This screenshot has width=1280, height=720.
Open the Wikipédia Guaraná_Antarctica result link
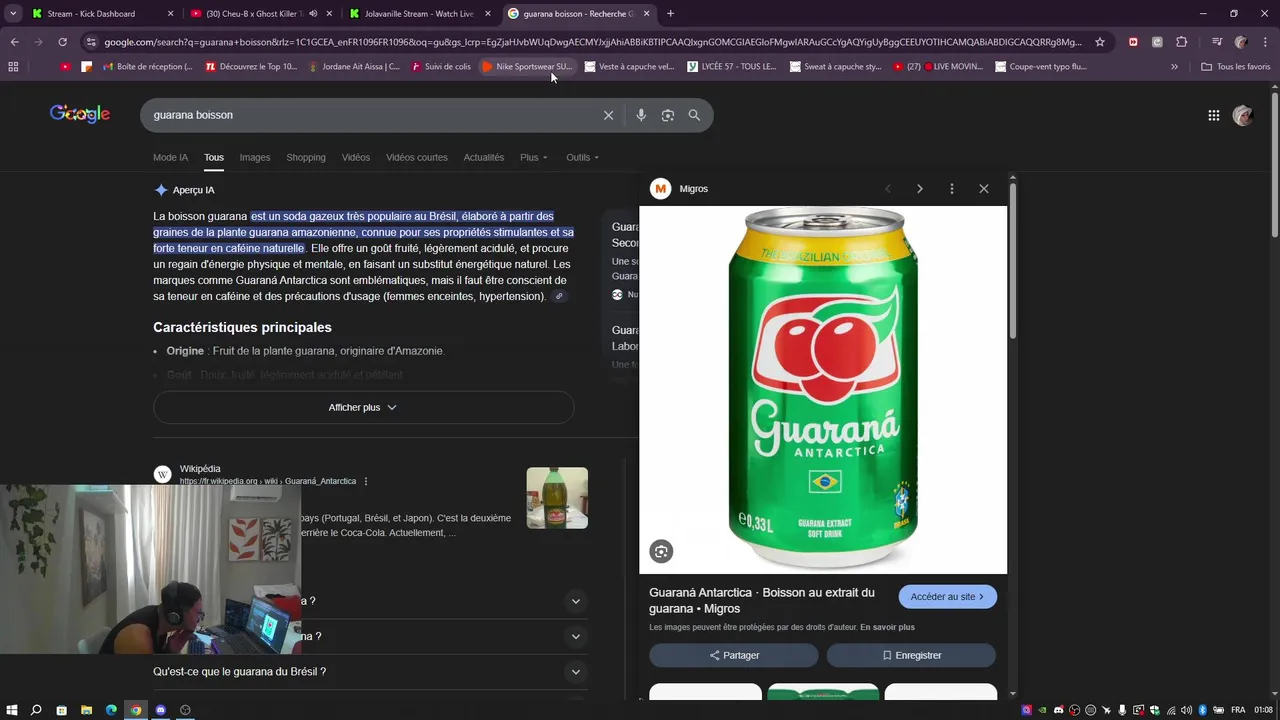(267, 481)
